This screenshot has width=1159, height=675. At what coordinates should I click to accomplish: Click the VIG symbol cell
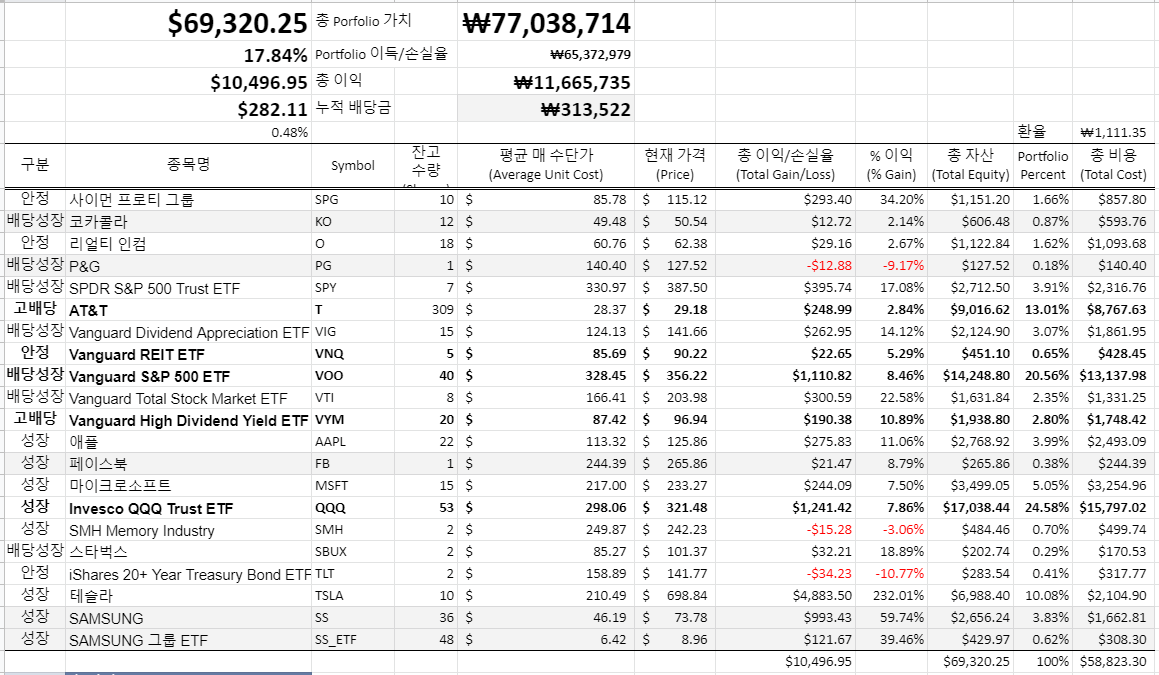pyautogui.click(x=353, y=332)
